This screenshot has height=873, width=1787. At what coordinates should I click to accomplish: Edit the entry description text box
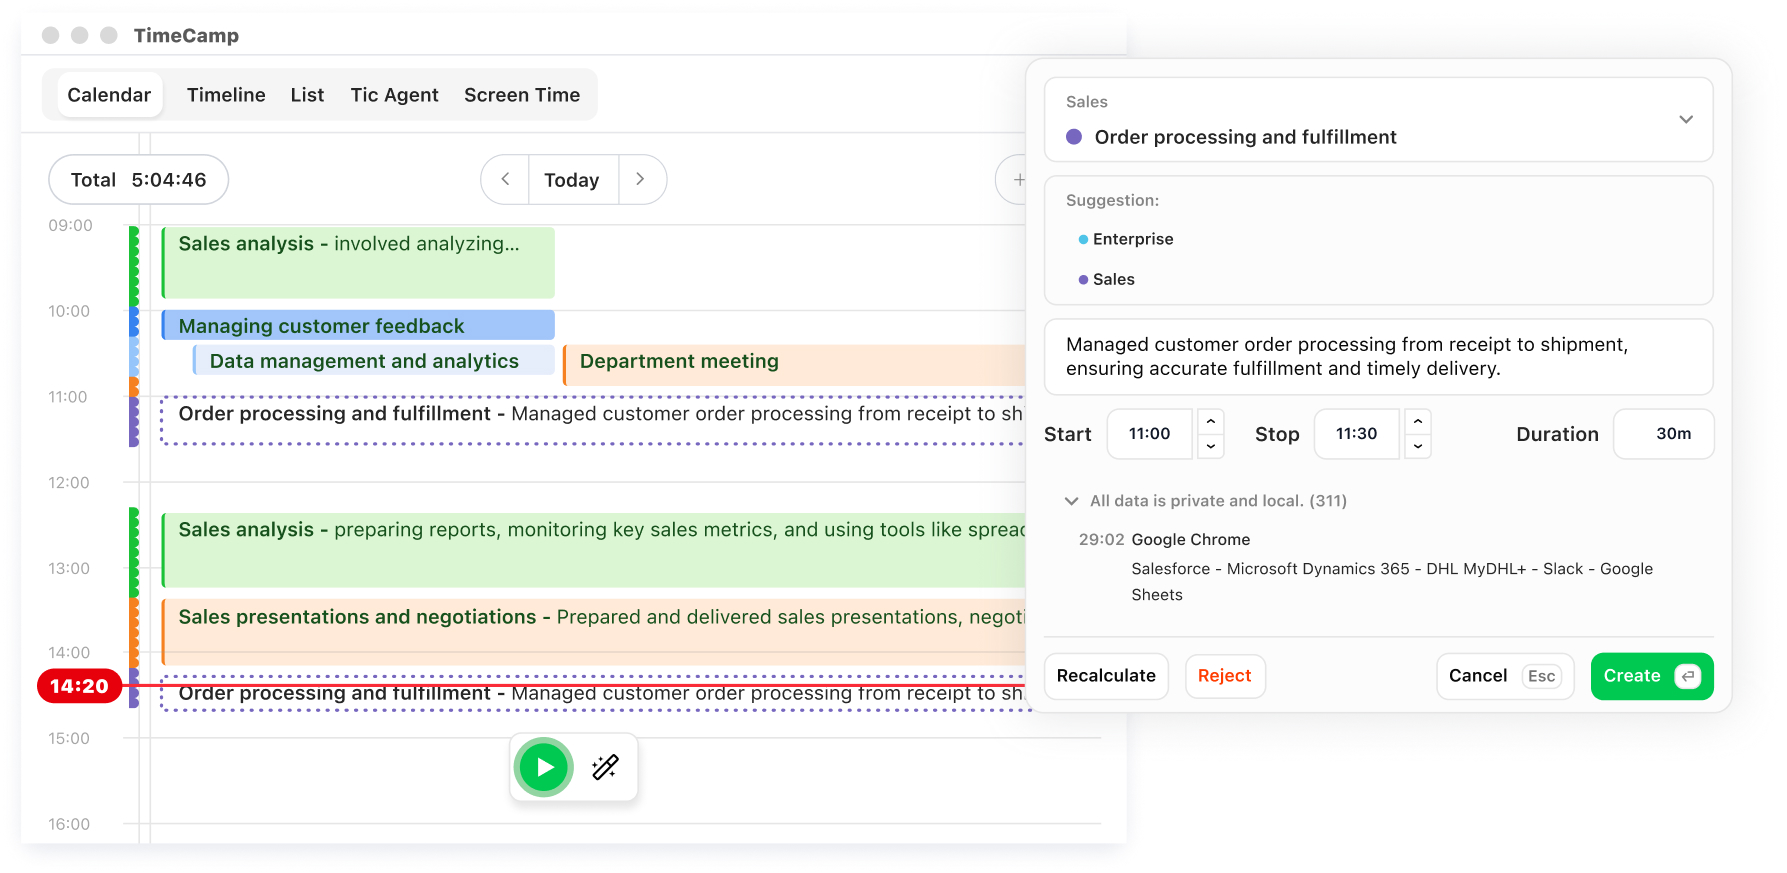[x=1379, y=357]
